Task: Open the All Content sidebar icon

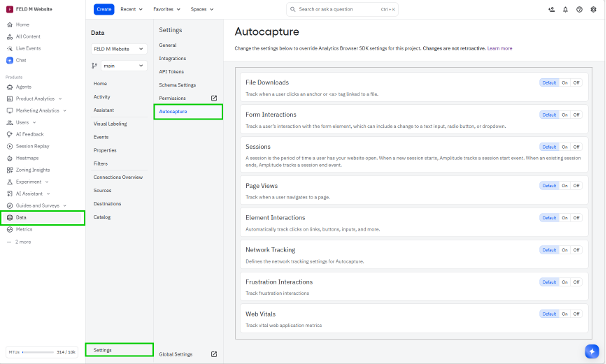Action: 10,37
